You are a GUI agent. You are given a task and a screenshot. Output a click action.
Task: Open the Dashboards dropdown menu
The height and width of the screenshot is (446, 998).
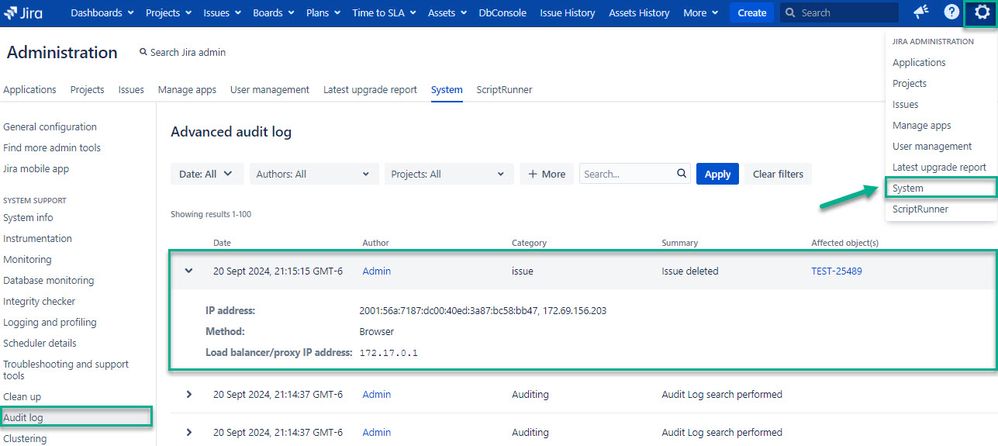pyautogui.click(x=102, y=13)
